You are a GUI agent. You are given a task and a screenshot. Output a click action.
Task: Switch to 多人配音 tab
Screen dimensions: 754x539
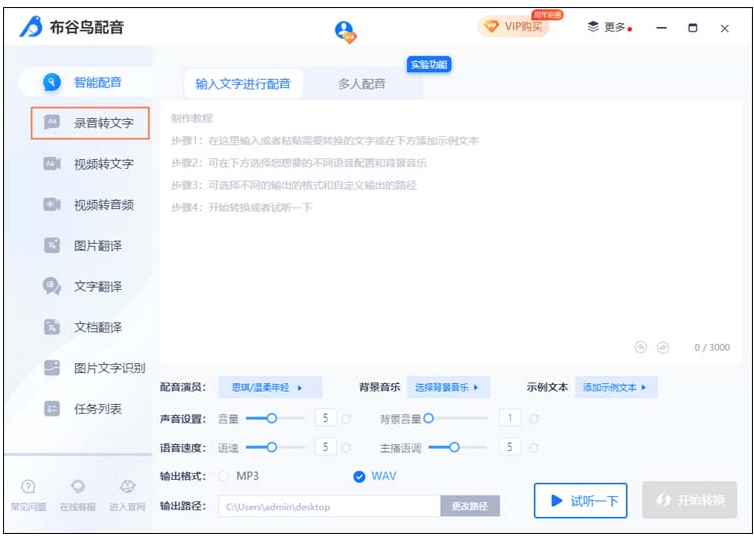coord(361,84)
